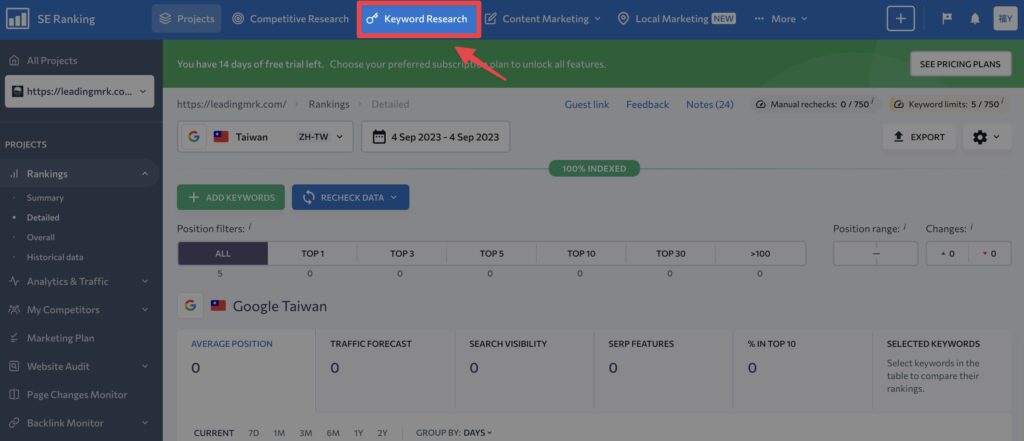This screenshot has width=1024, height=441.
Task: Expand the More menu
Action: click(x=781, y=19)
